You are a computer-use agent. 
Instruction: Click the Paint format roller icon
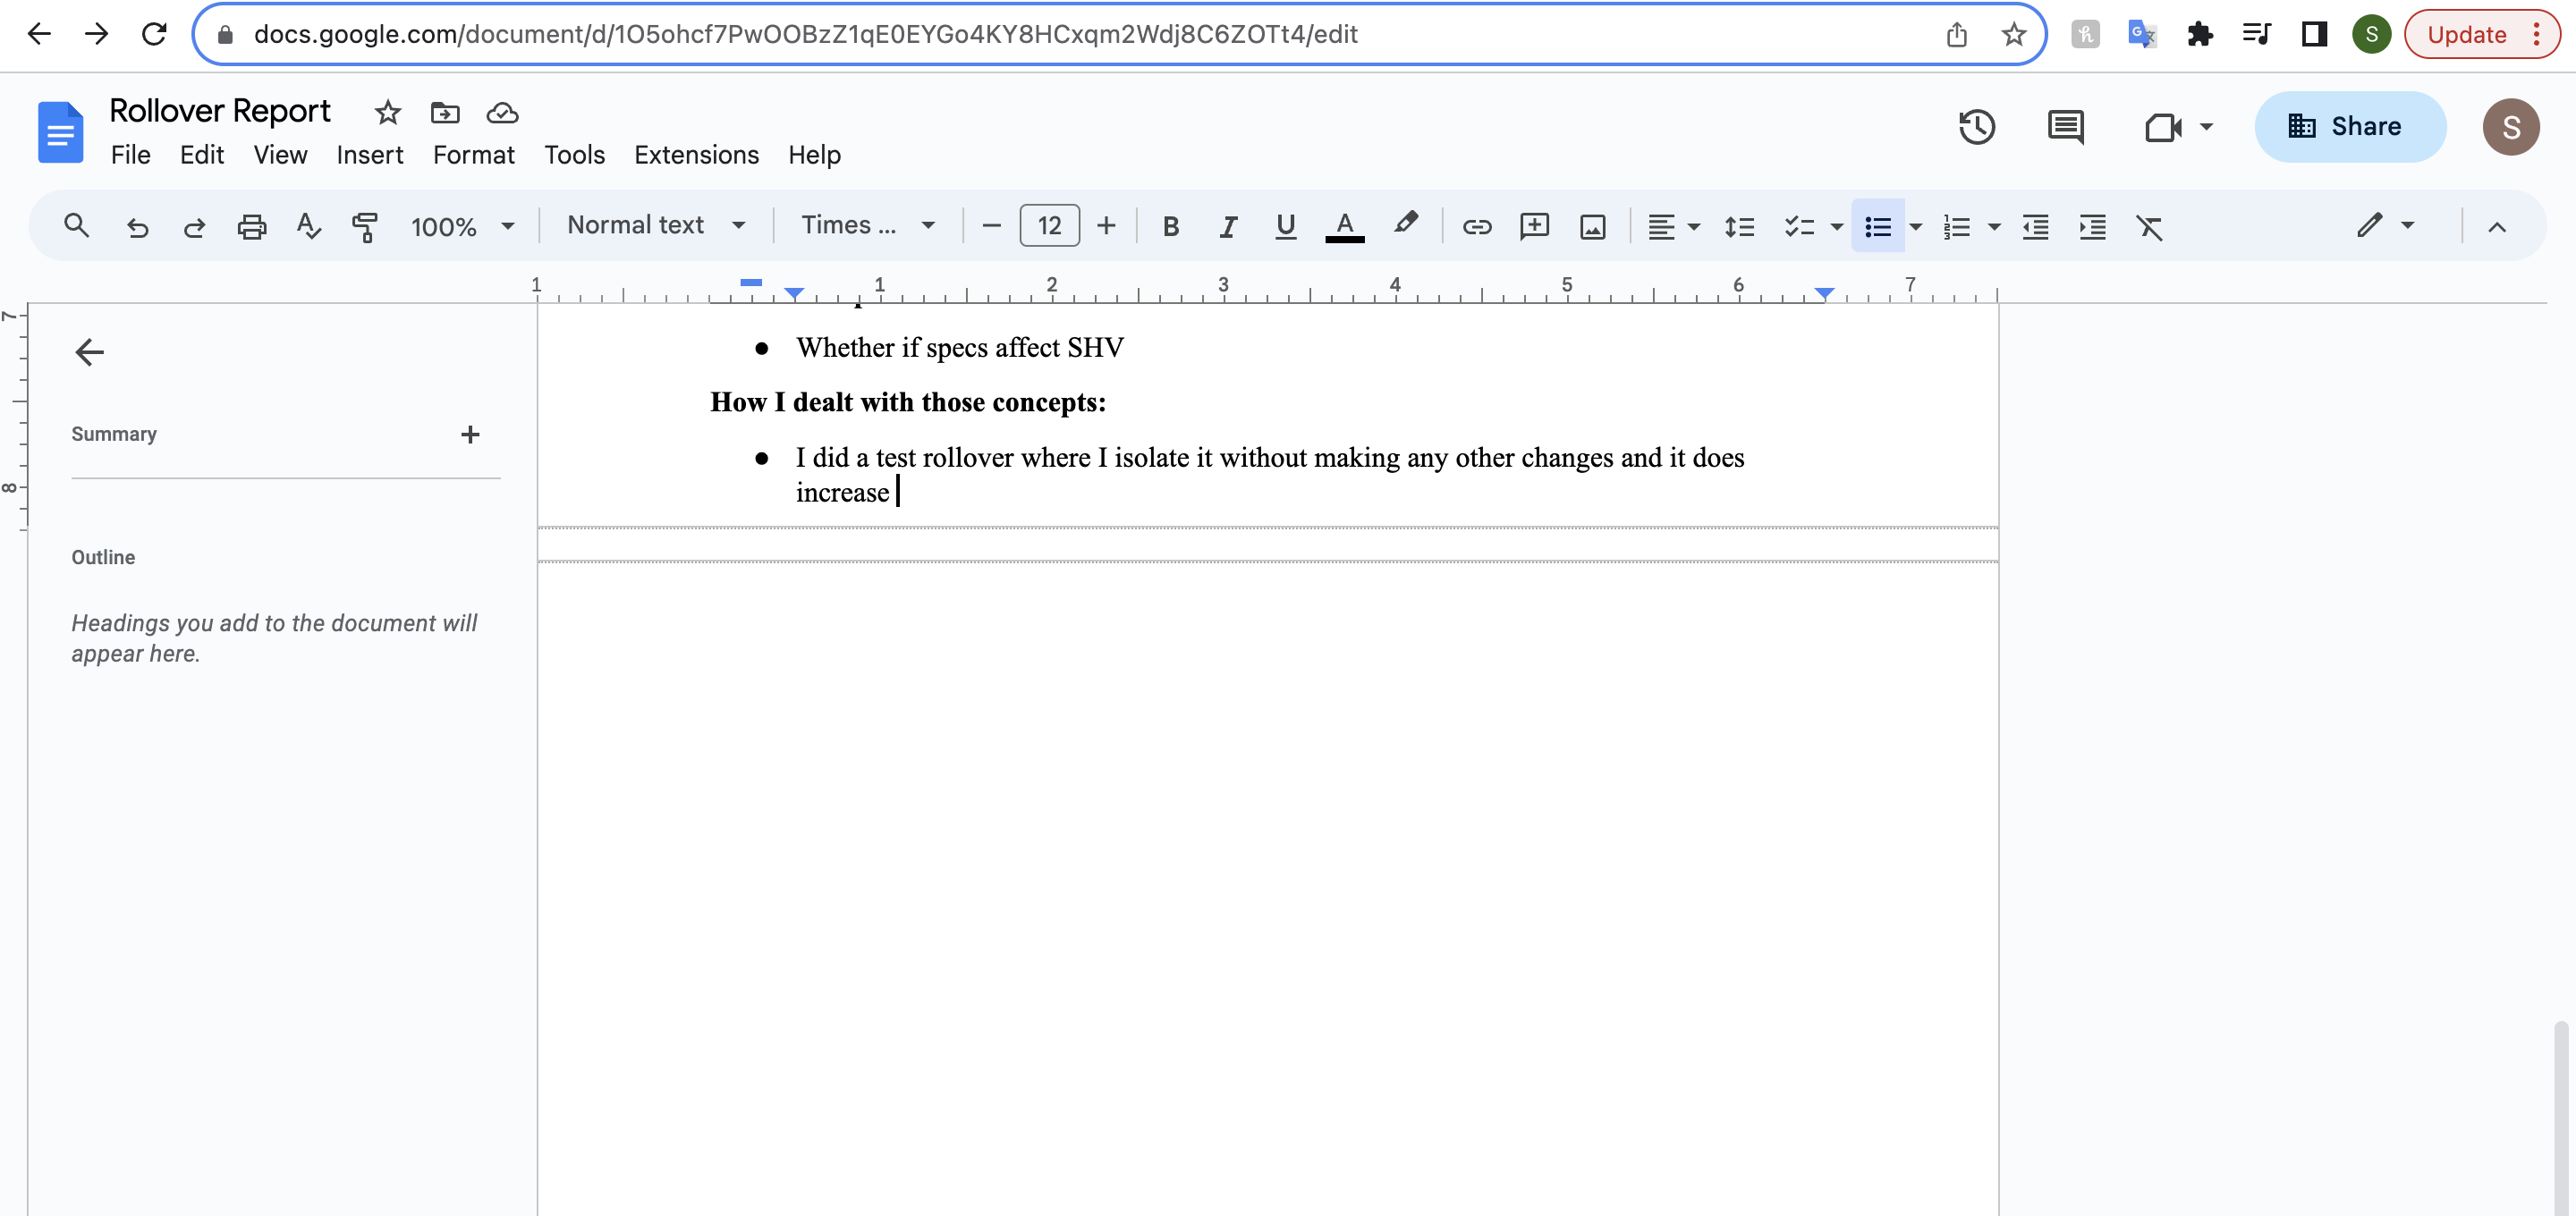click(365, 227)
